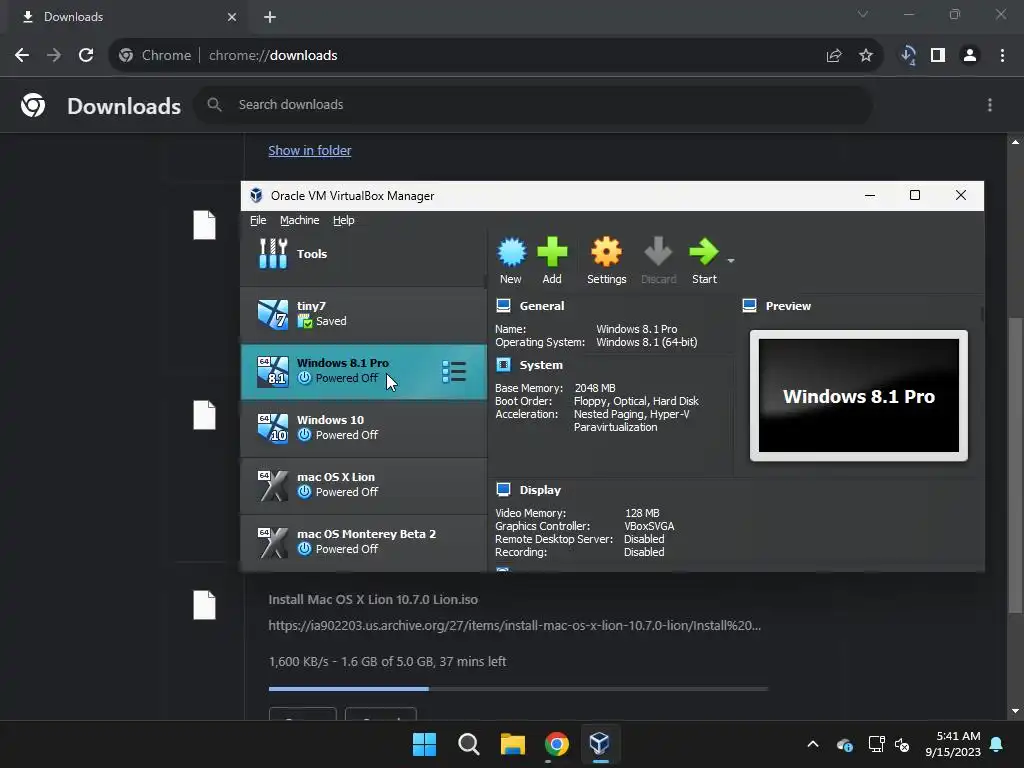The width and height of the screenshot is (1024, 768).
Task: Click the VirtualBox taskbar icon
Action: [x=600, y=744]
